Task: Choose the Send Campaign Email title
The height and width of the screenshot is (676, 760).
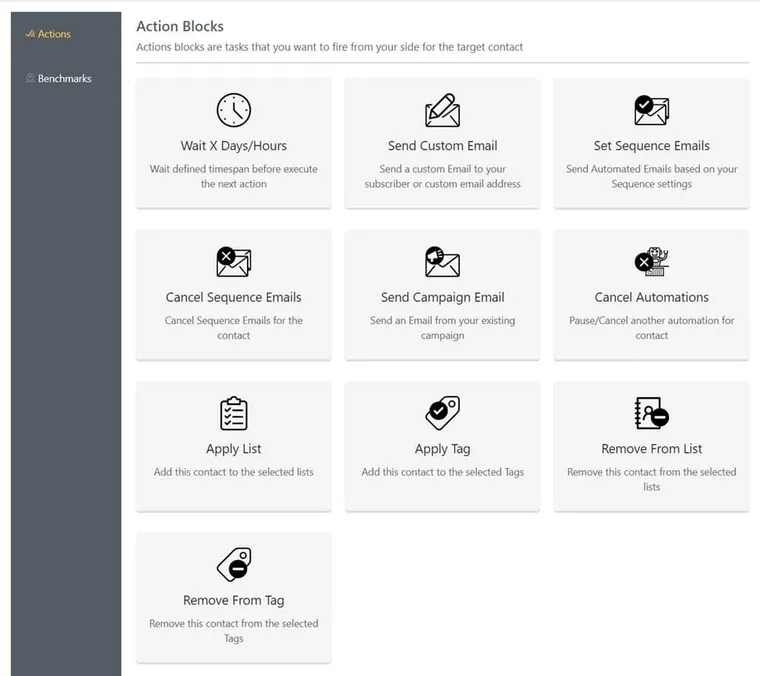Action: point(443,298)
